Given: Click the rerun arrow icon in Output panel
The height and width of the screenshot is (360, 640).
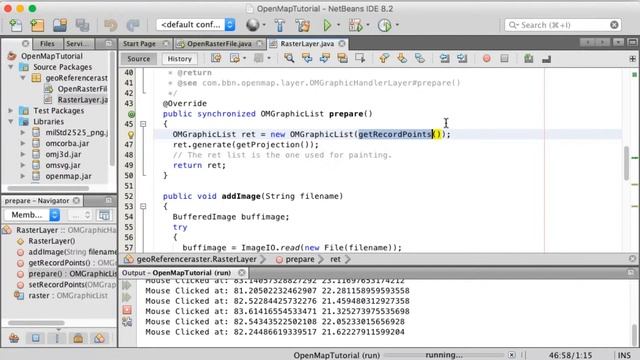Looking at the screenshot, I should pos(127,285).
